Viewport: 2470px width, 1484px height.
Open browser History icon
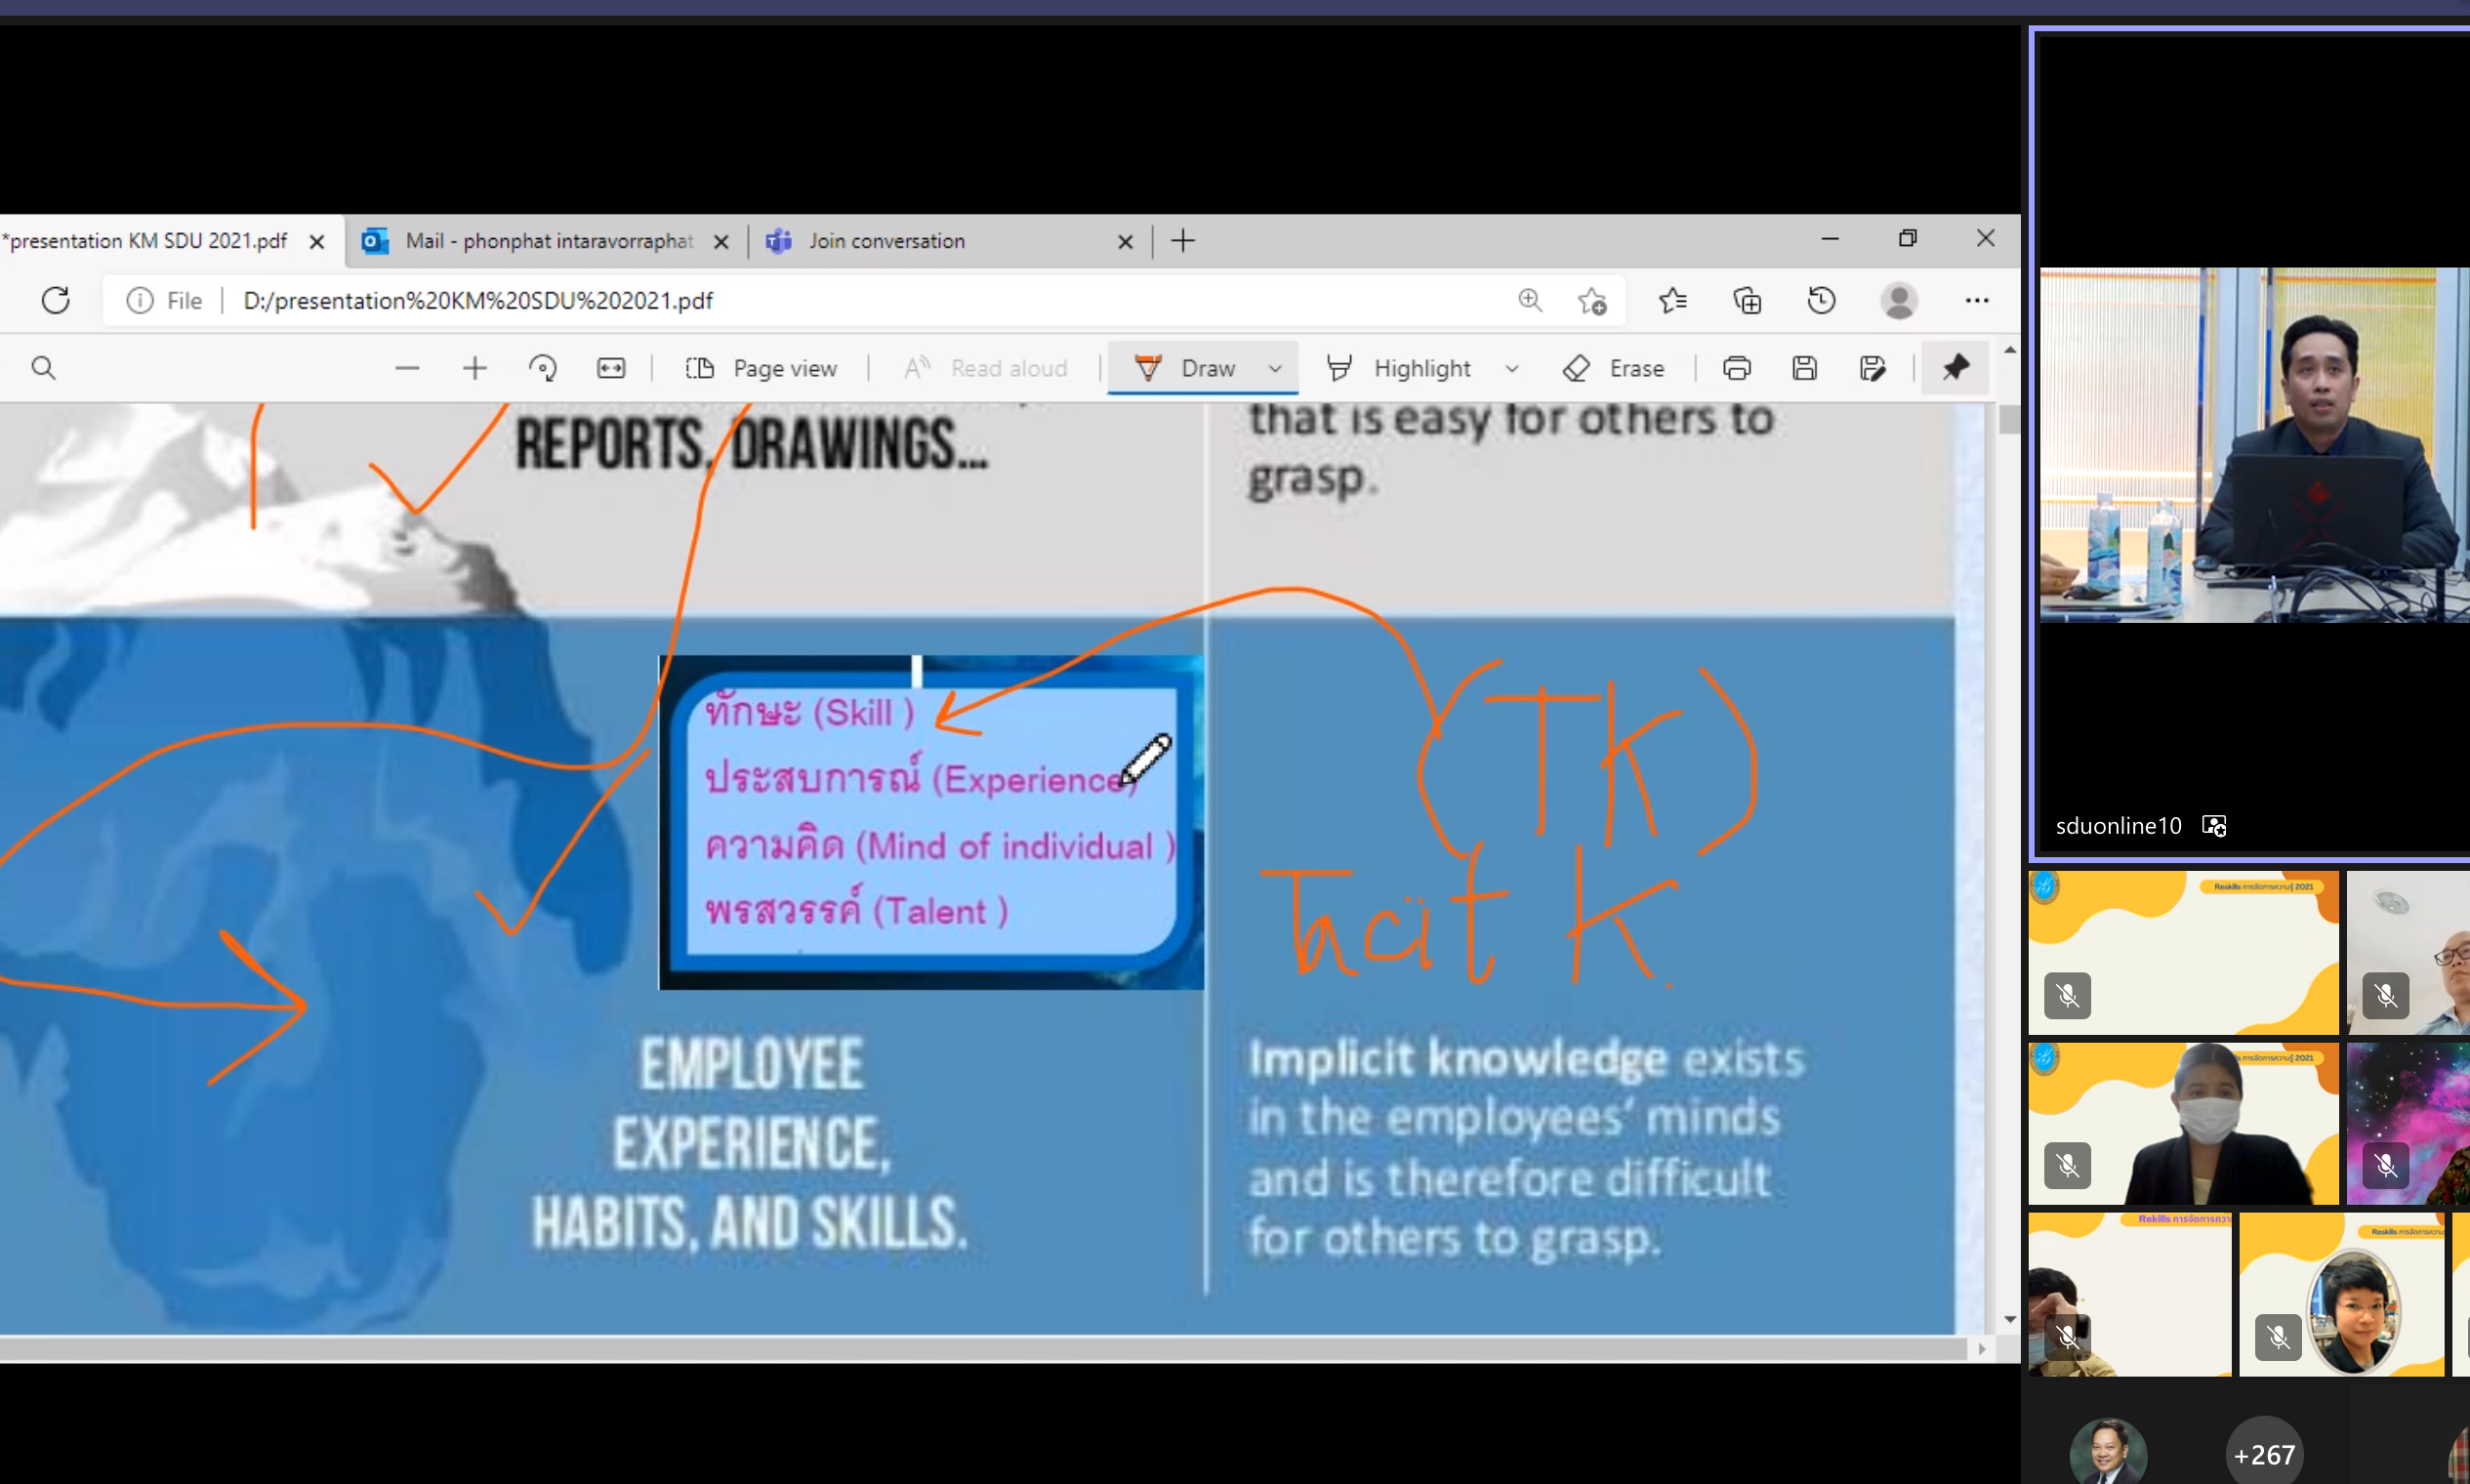click(1821, 300)
